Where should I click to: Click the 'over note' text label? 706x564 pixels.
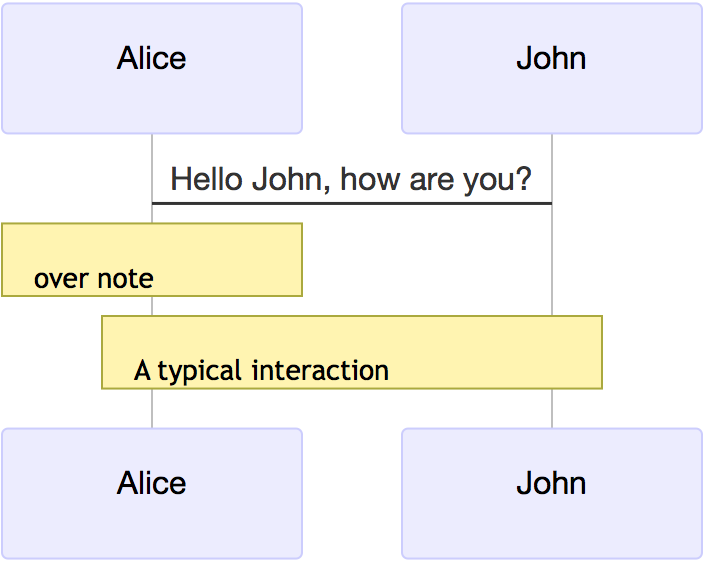[94, 279]
